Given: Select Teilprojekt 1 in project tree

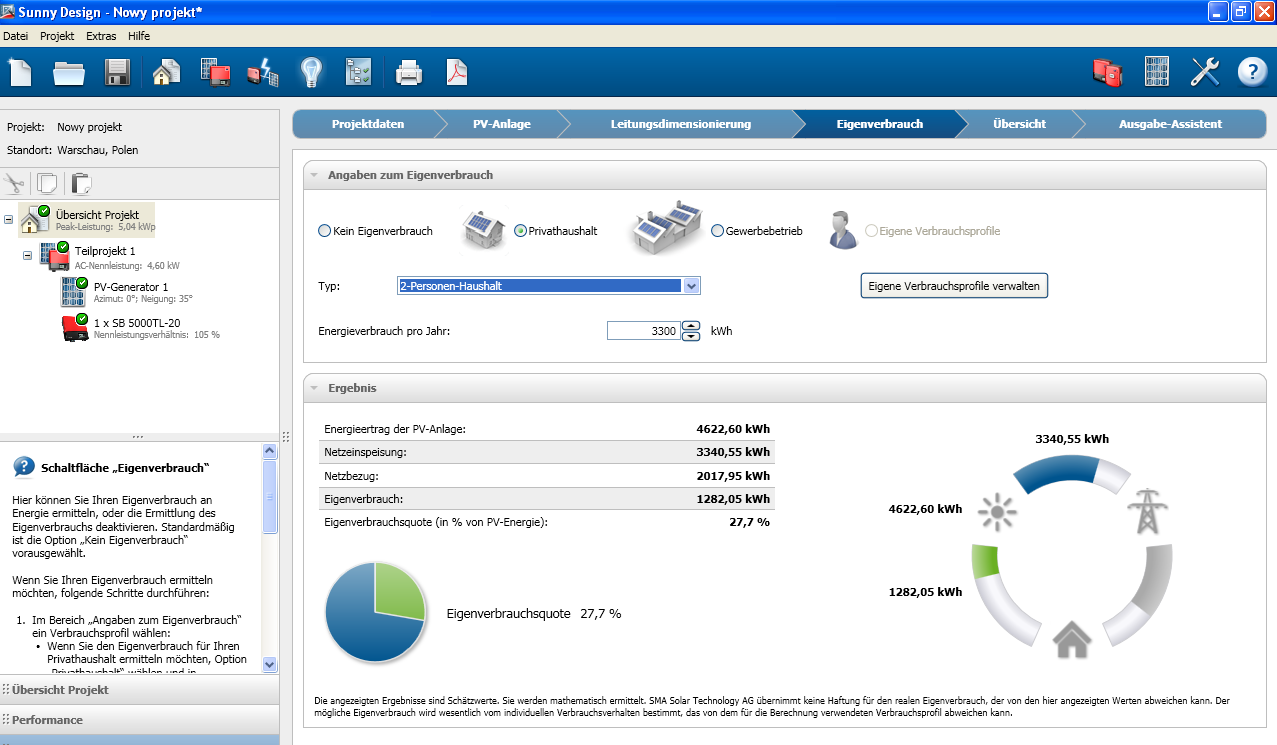Looking at the screenshot, I should (110, 256).
